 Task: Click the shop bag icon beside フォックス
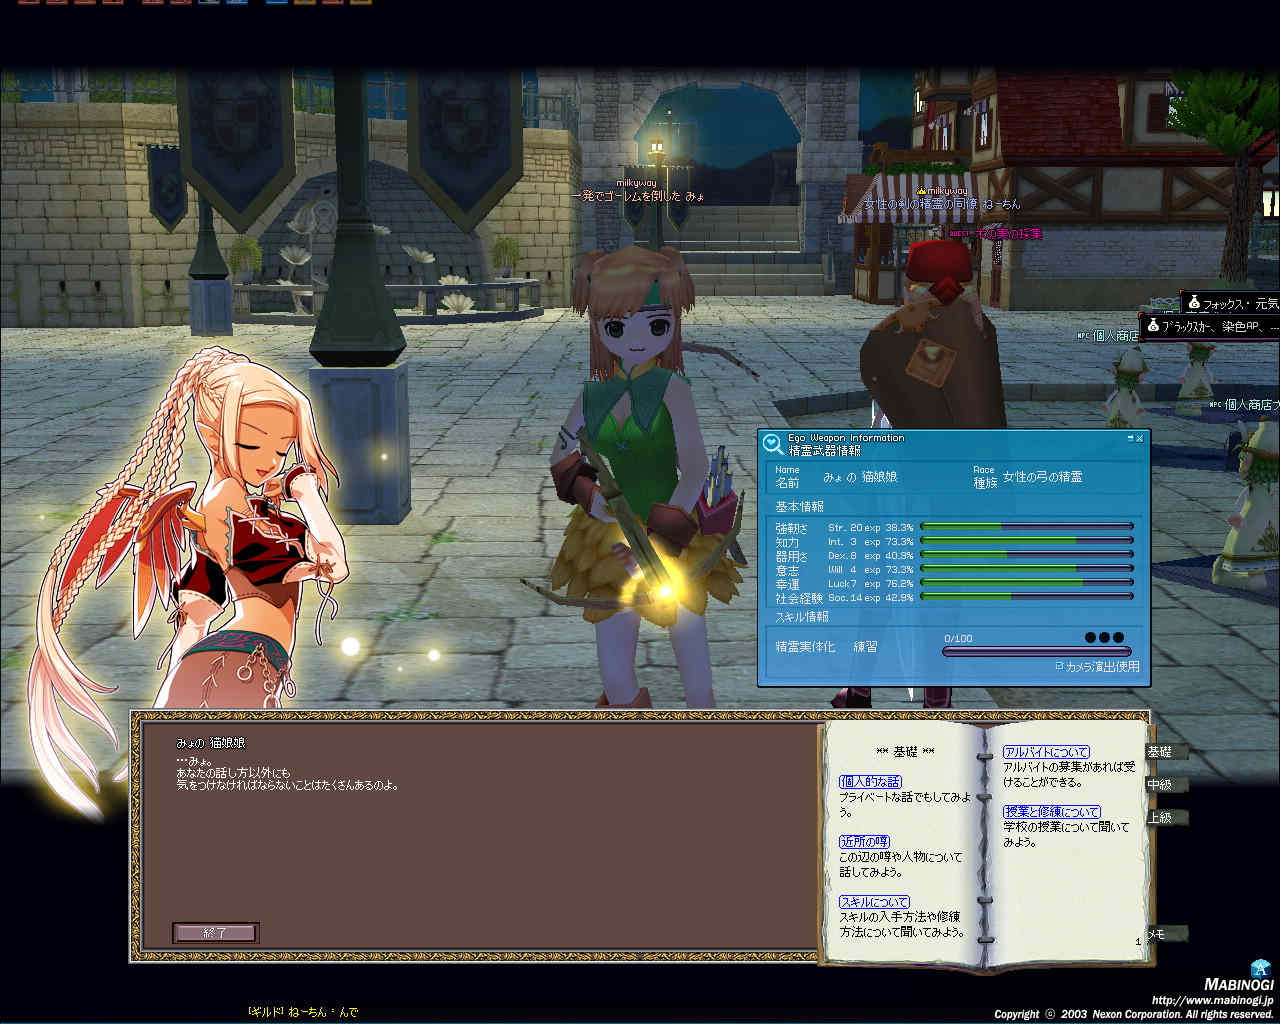pyautogui.click(x=1193, y=302)
